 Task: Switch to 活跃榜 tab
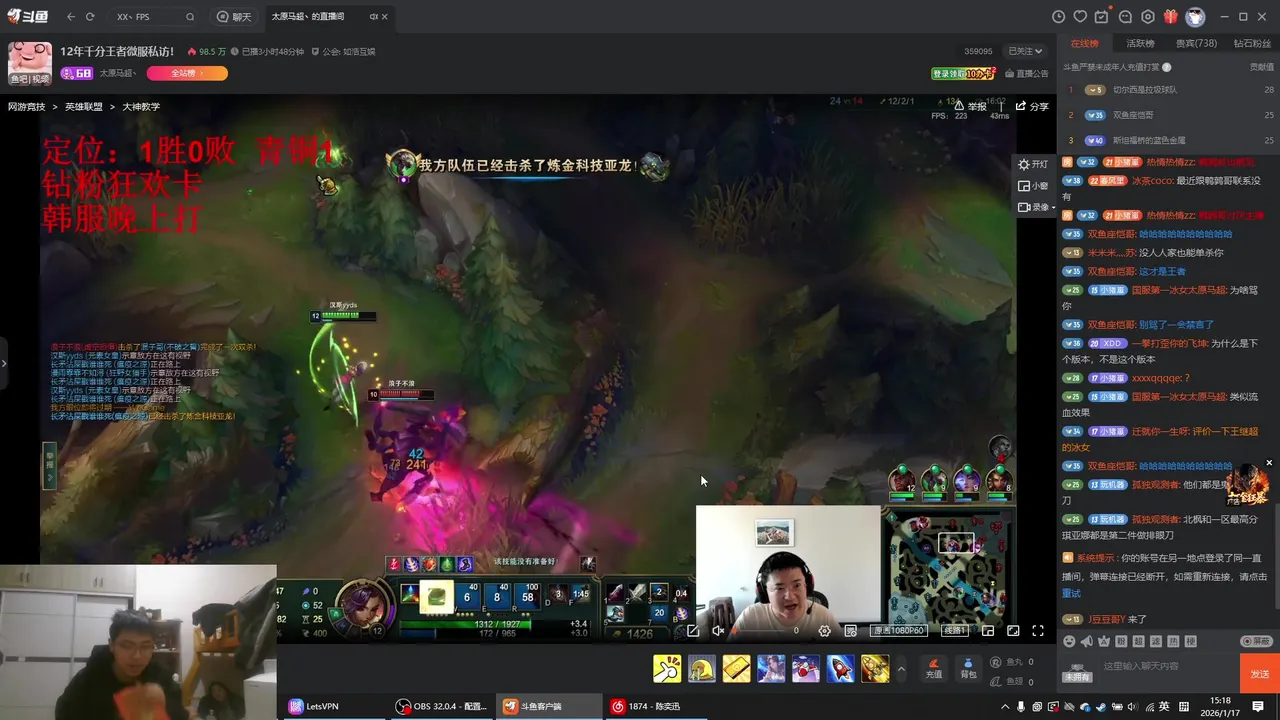[1140, 43]
